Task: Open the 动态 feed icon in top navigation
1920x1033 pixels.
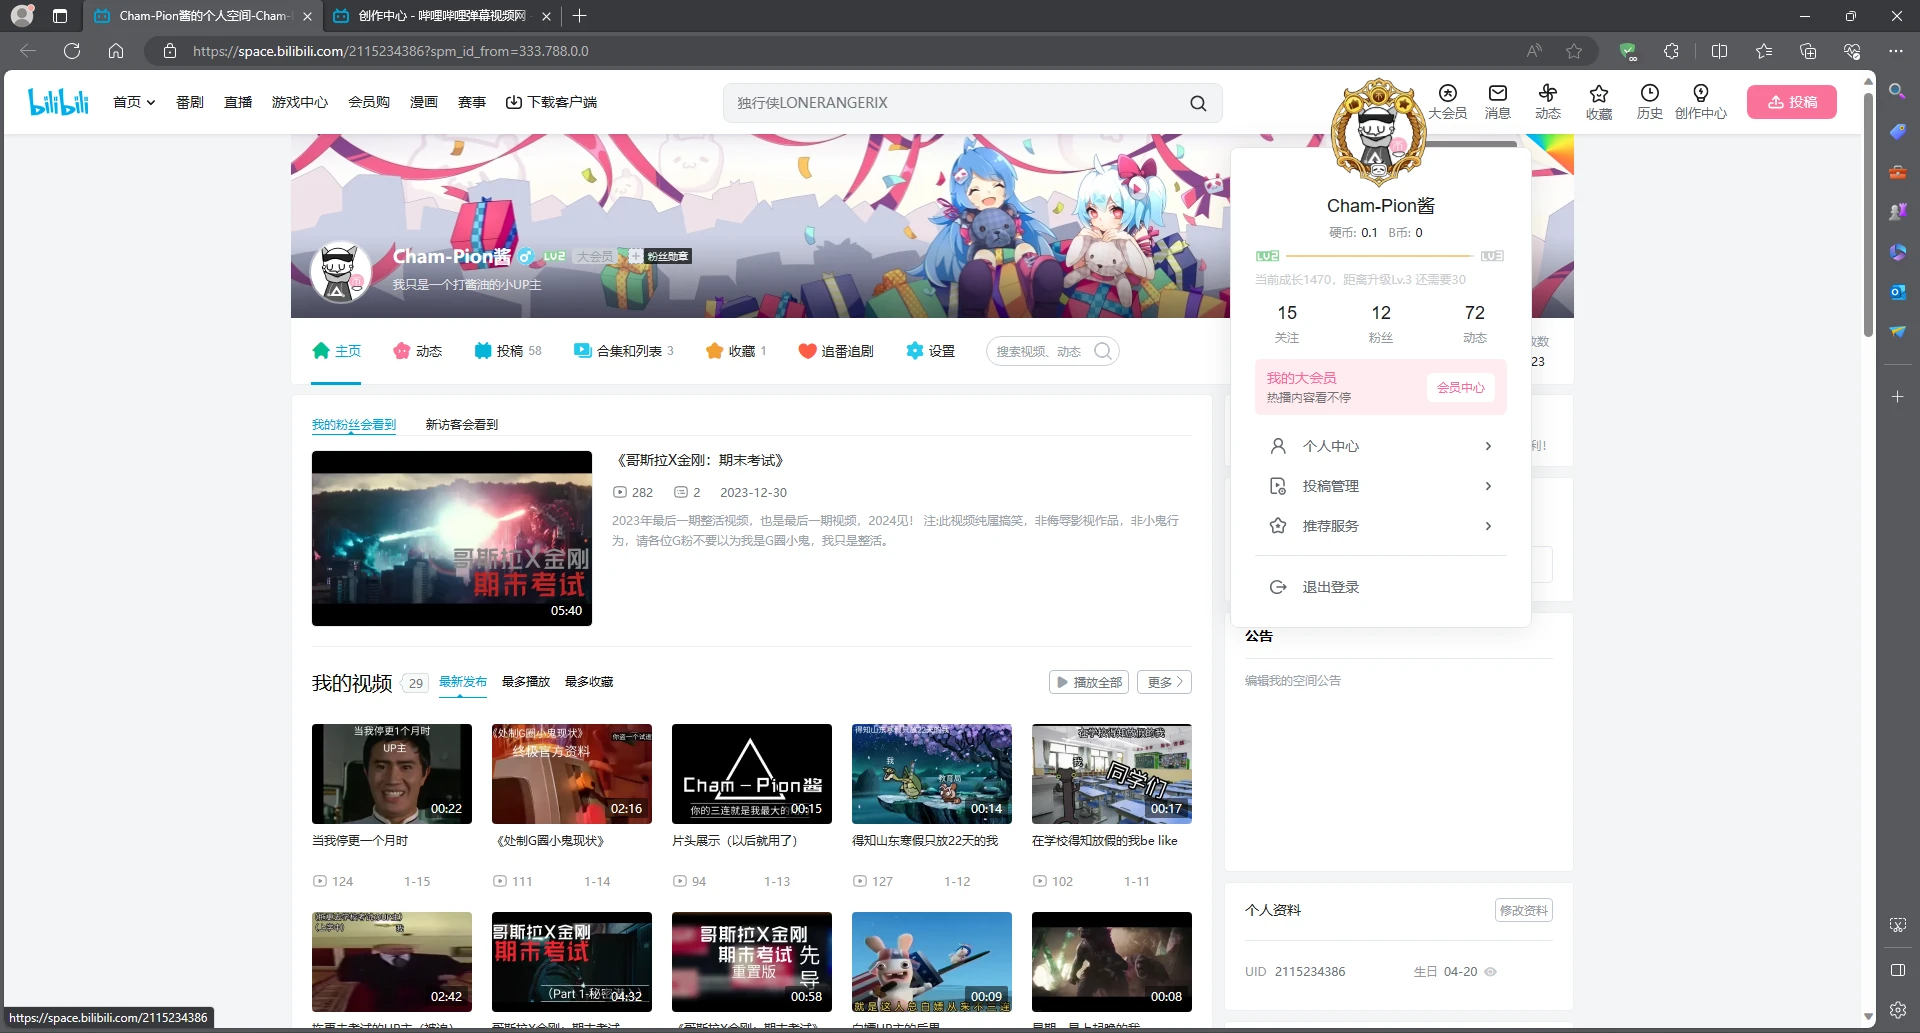Action: (x=1548, y=101)
